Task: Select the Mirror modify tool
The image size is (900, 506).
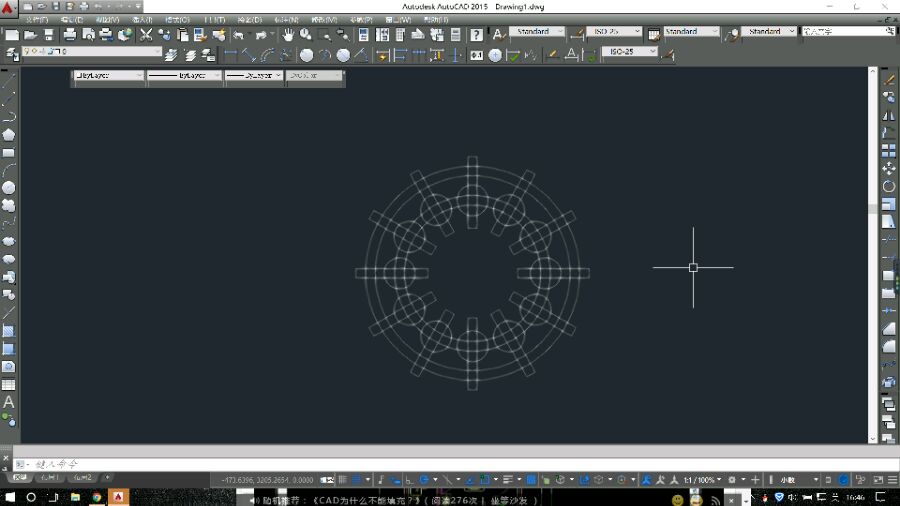Action: pos(889,115)
